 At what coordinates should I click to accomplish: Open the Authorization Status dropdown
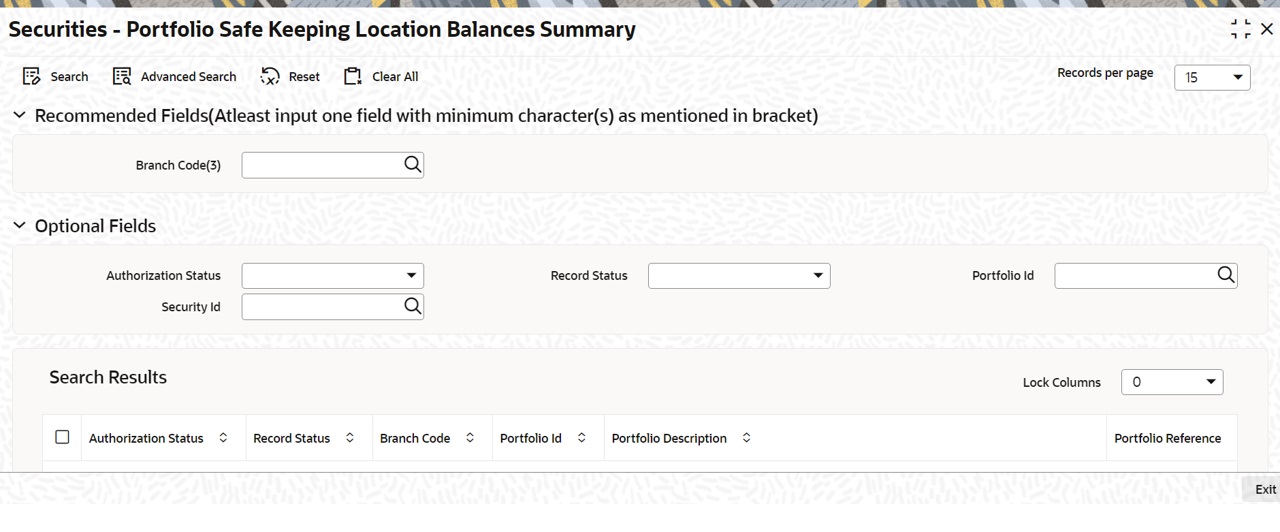click(x=333, y=275)
